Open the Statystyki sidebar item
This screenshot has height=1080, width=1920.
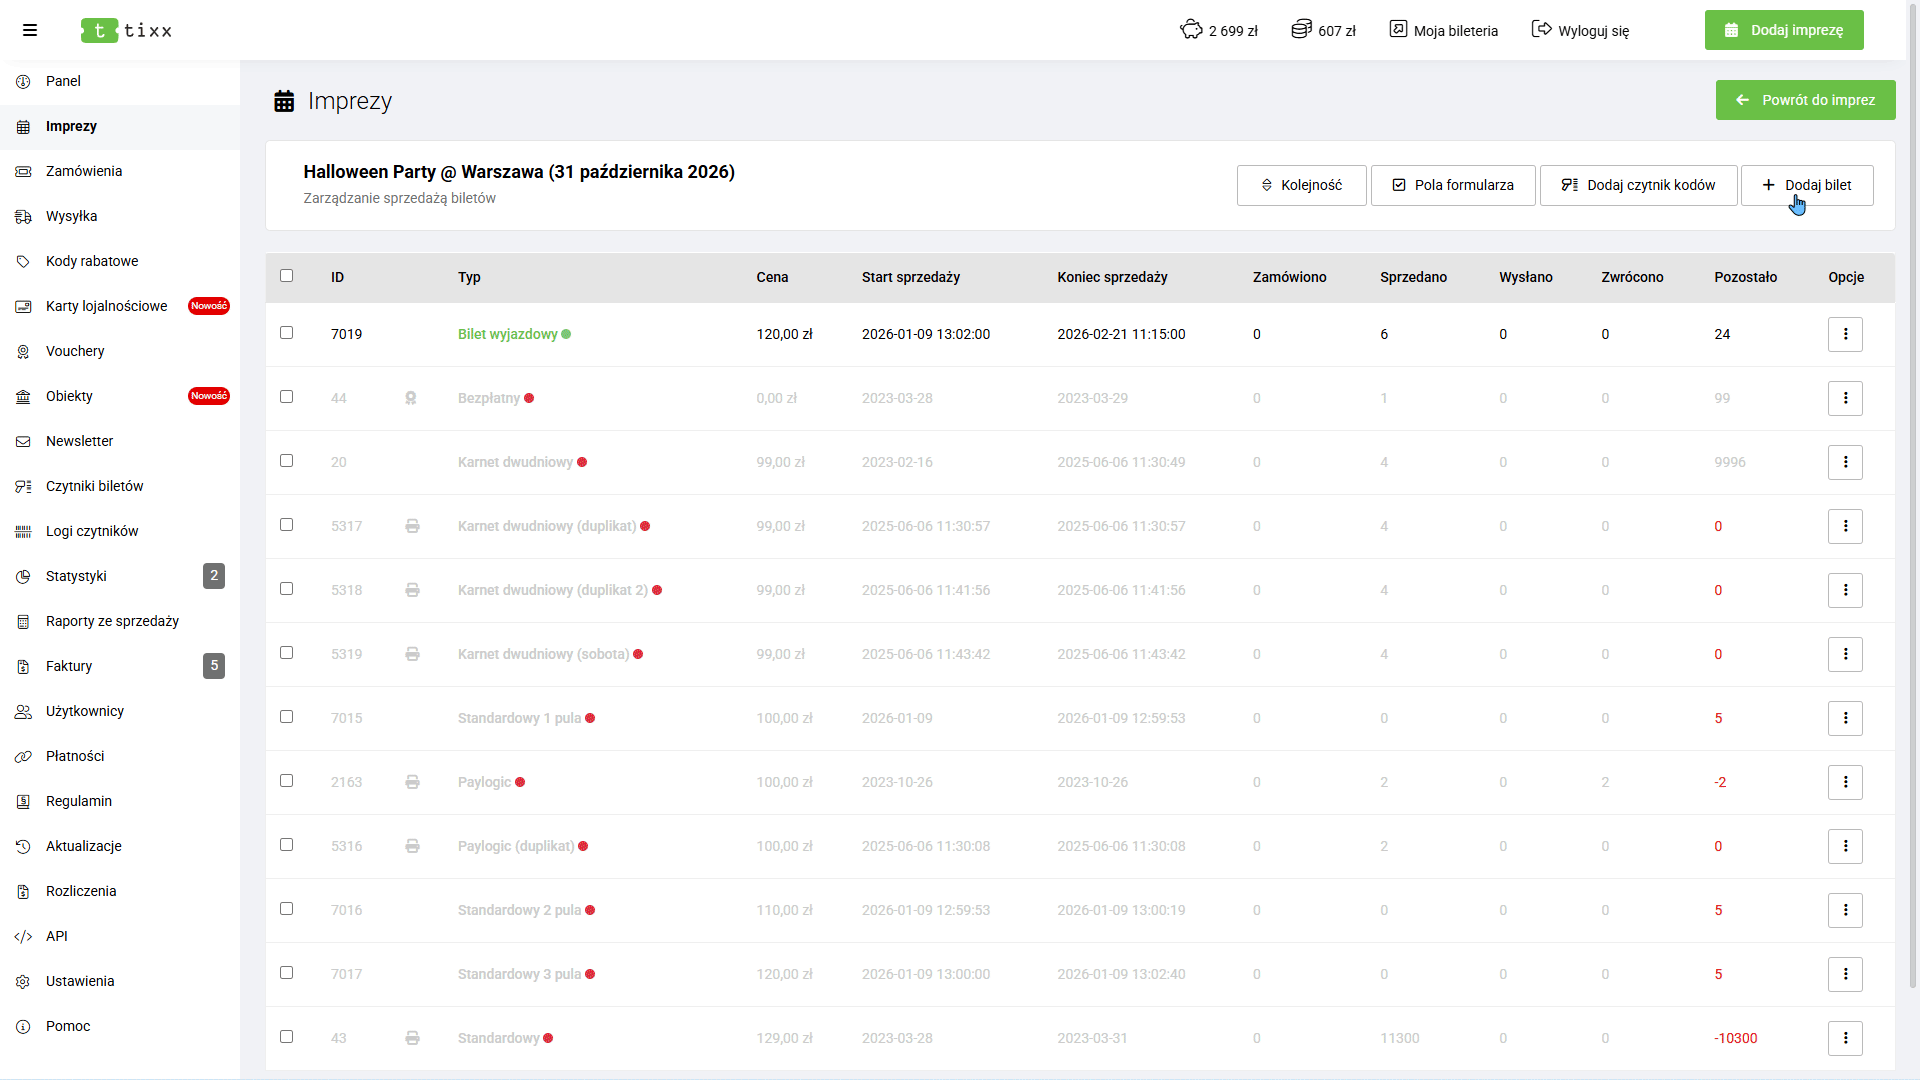(x=76, y=576)
